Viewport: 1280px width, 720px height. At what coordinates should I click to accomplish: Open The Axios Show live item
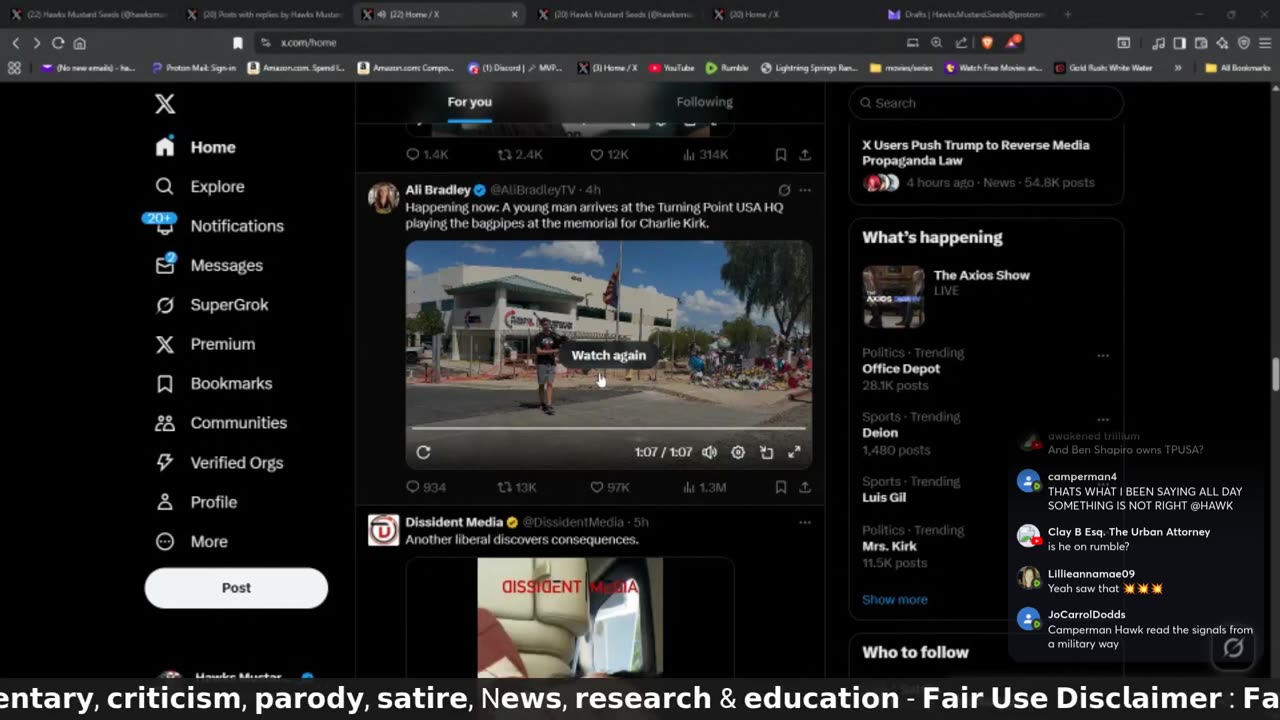(x=986, y=296)
